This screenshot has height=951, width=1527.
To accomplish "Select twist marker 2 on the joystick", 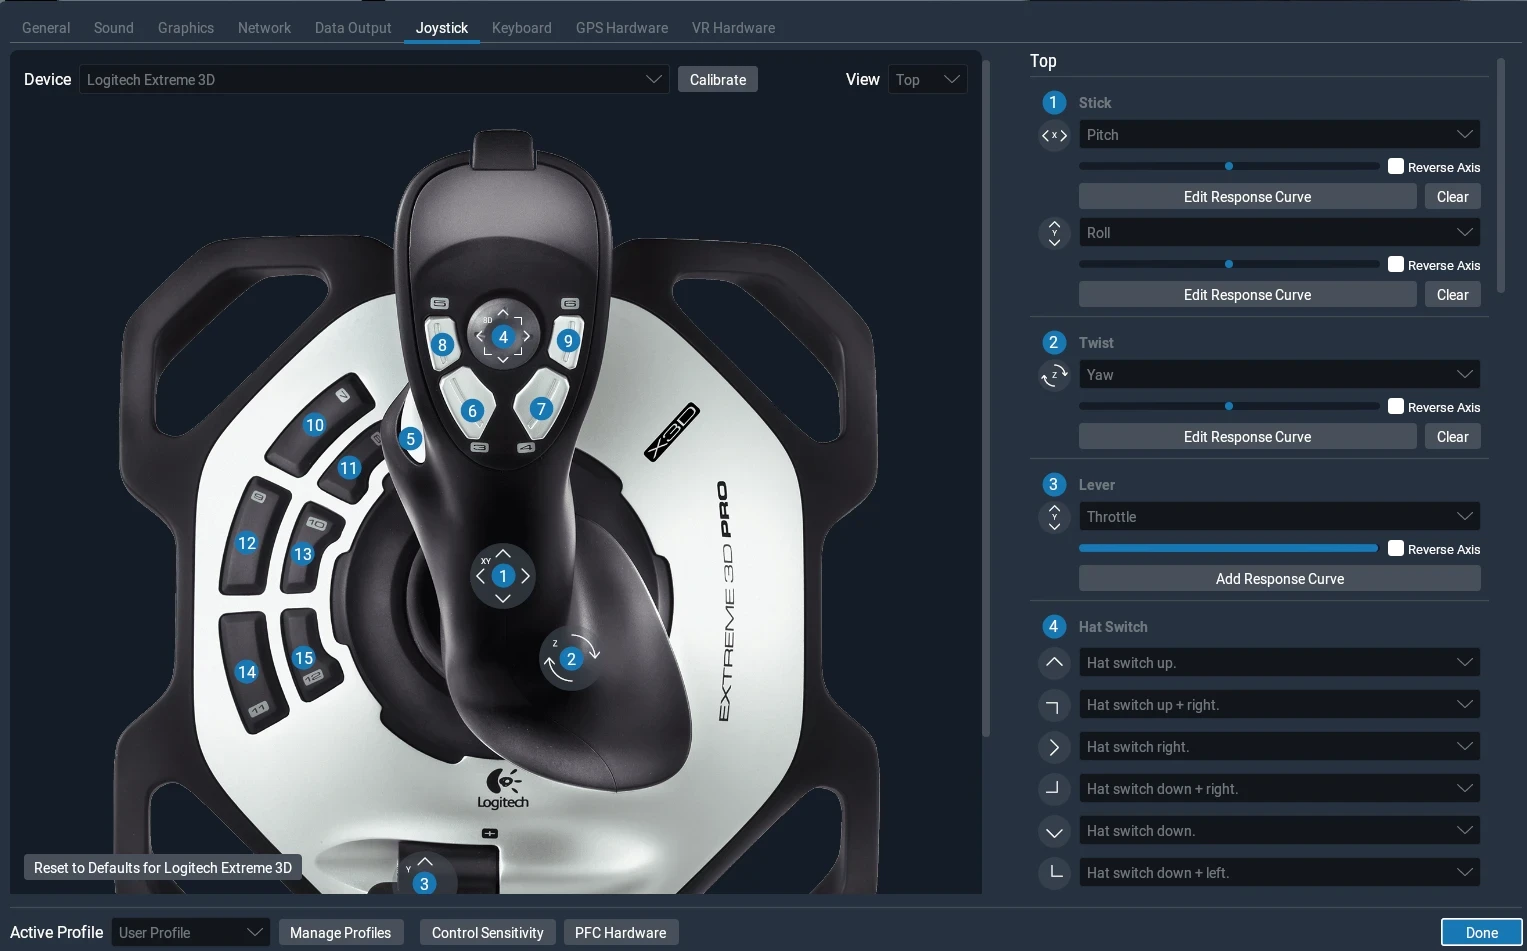I will tap(571, 659).
